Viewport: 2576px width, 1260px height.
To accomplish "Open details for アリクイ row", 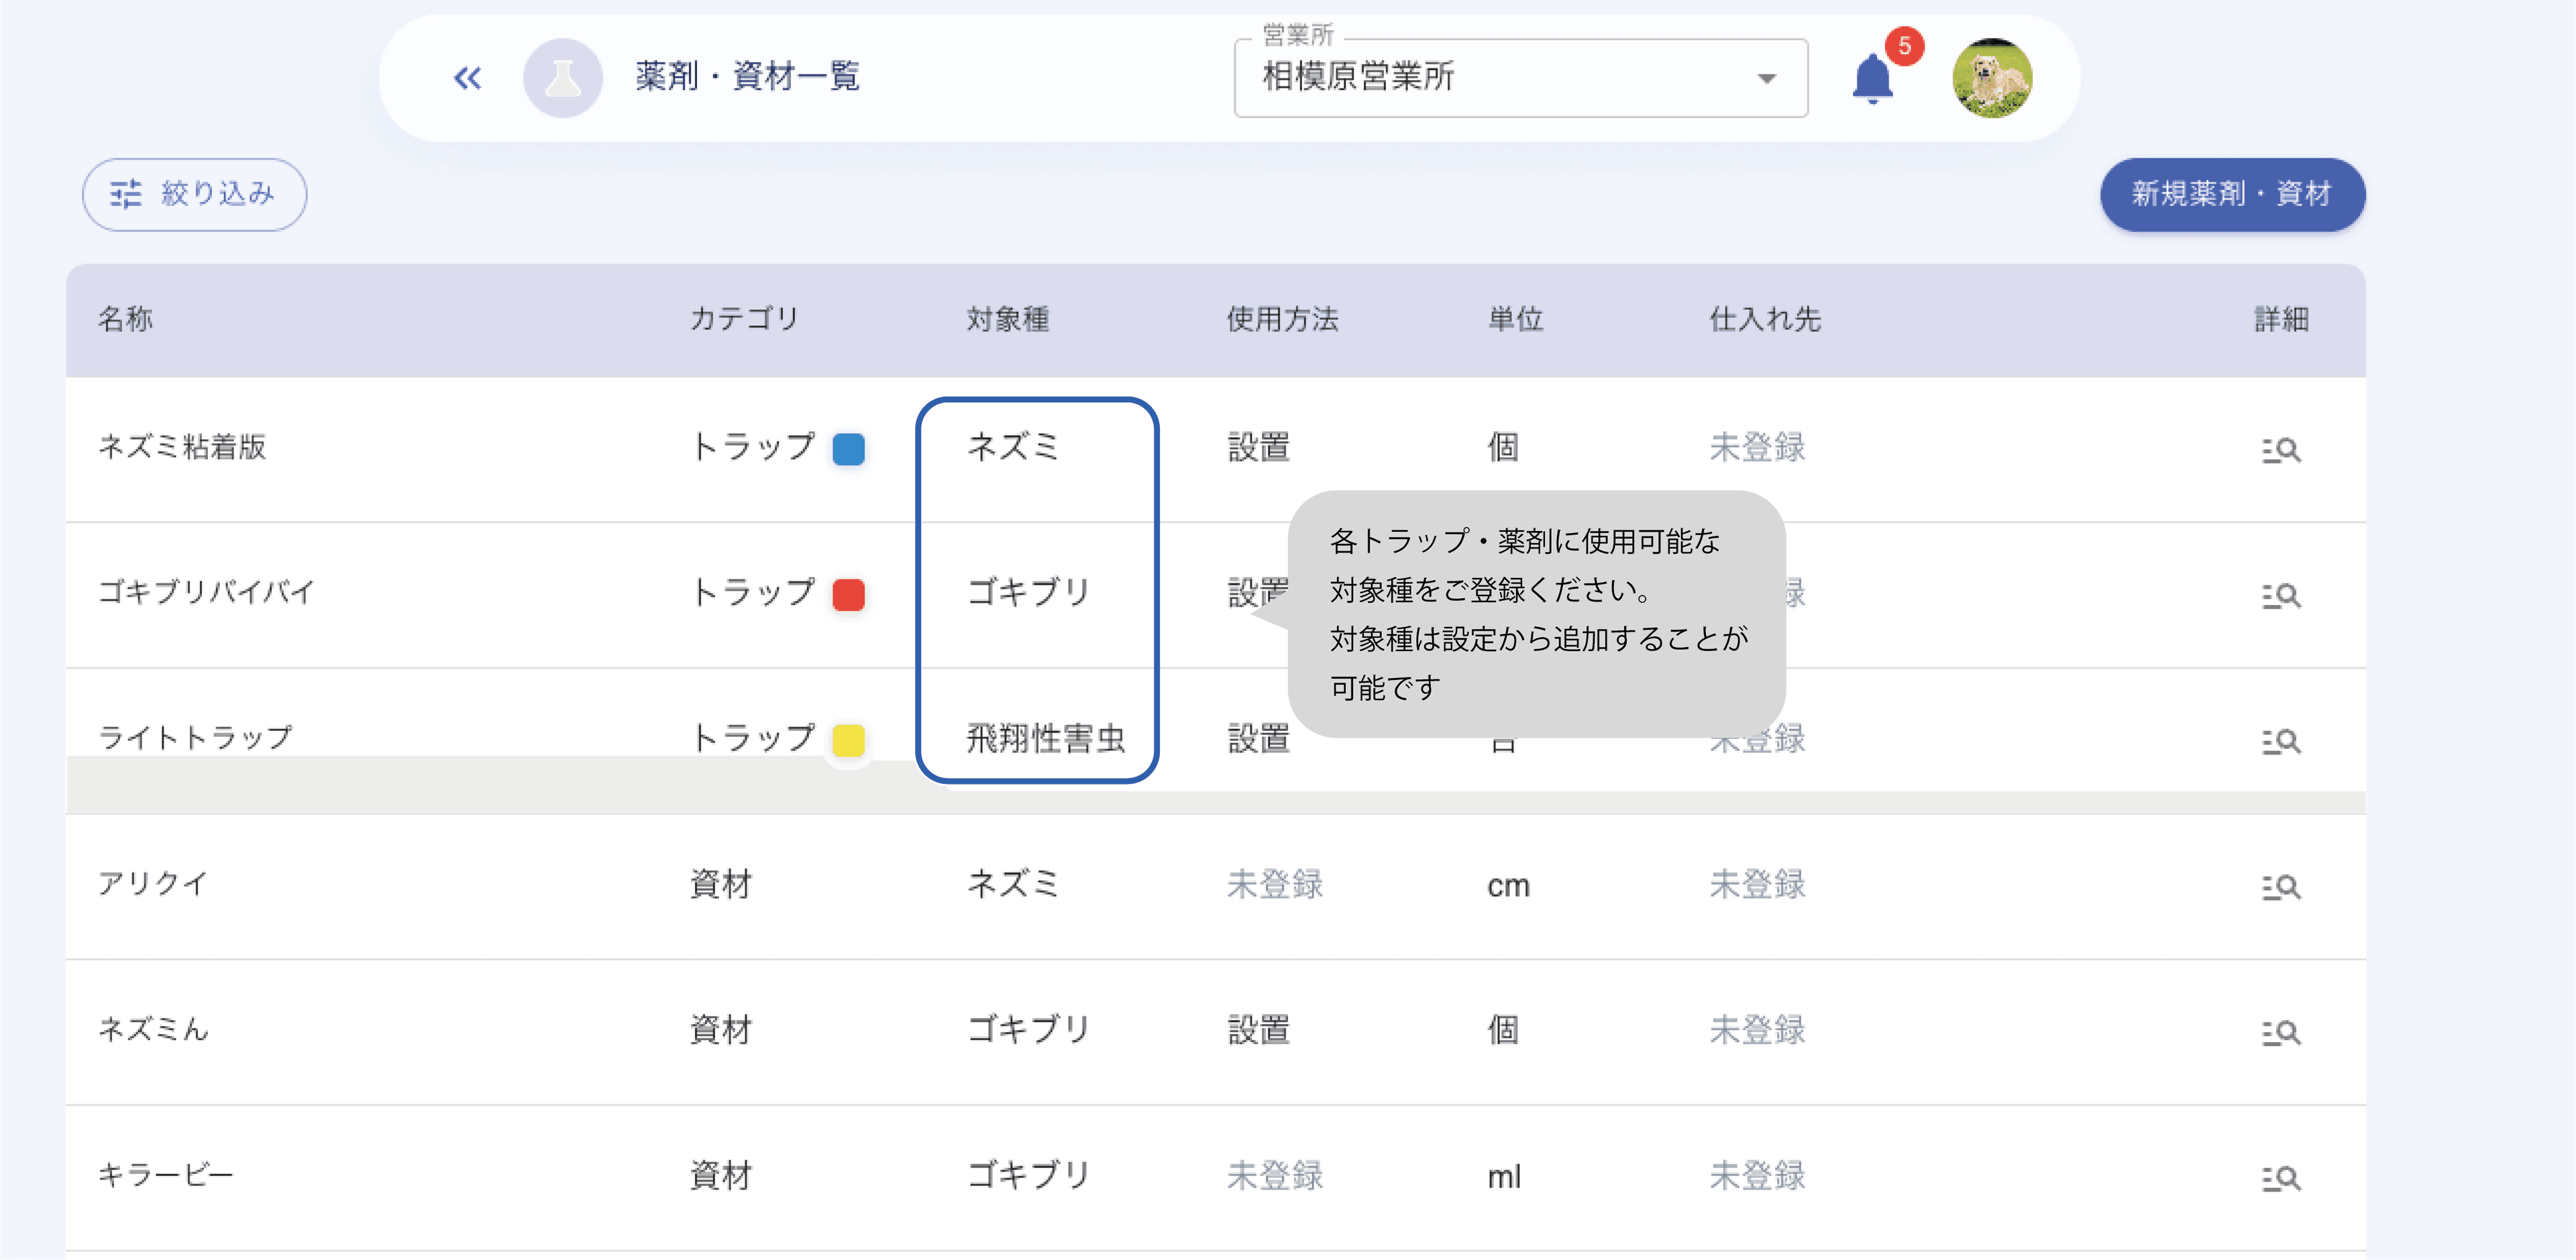I will click(2281, 887).
